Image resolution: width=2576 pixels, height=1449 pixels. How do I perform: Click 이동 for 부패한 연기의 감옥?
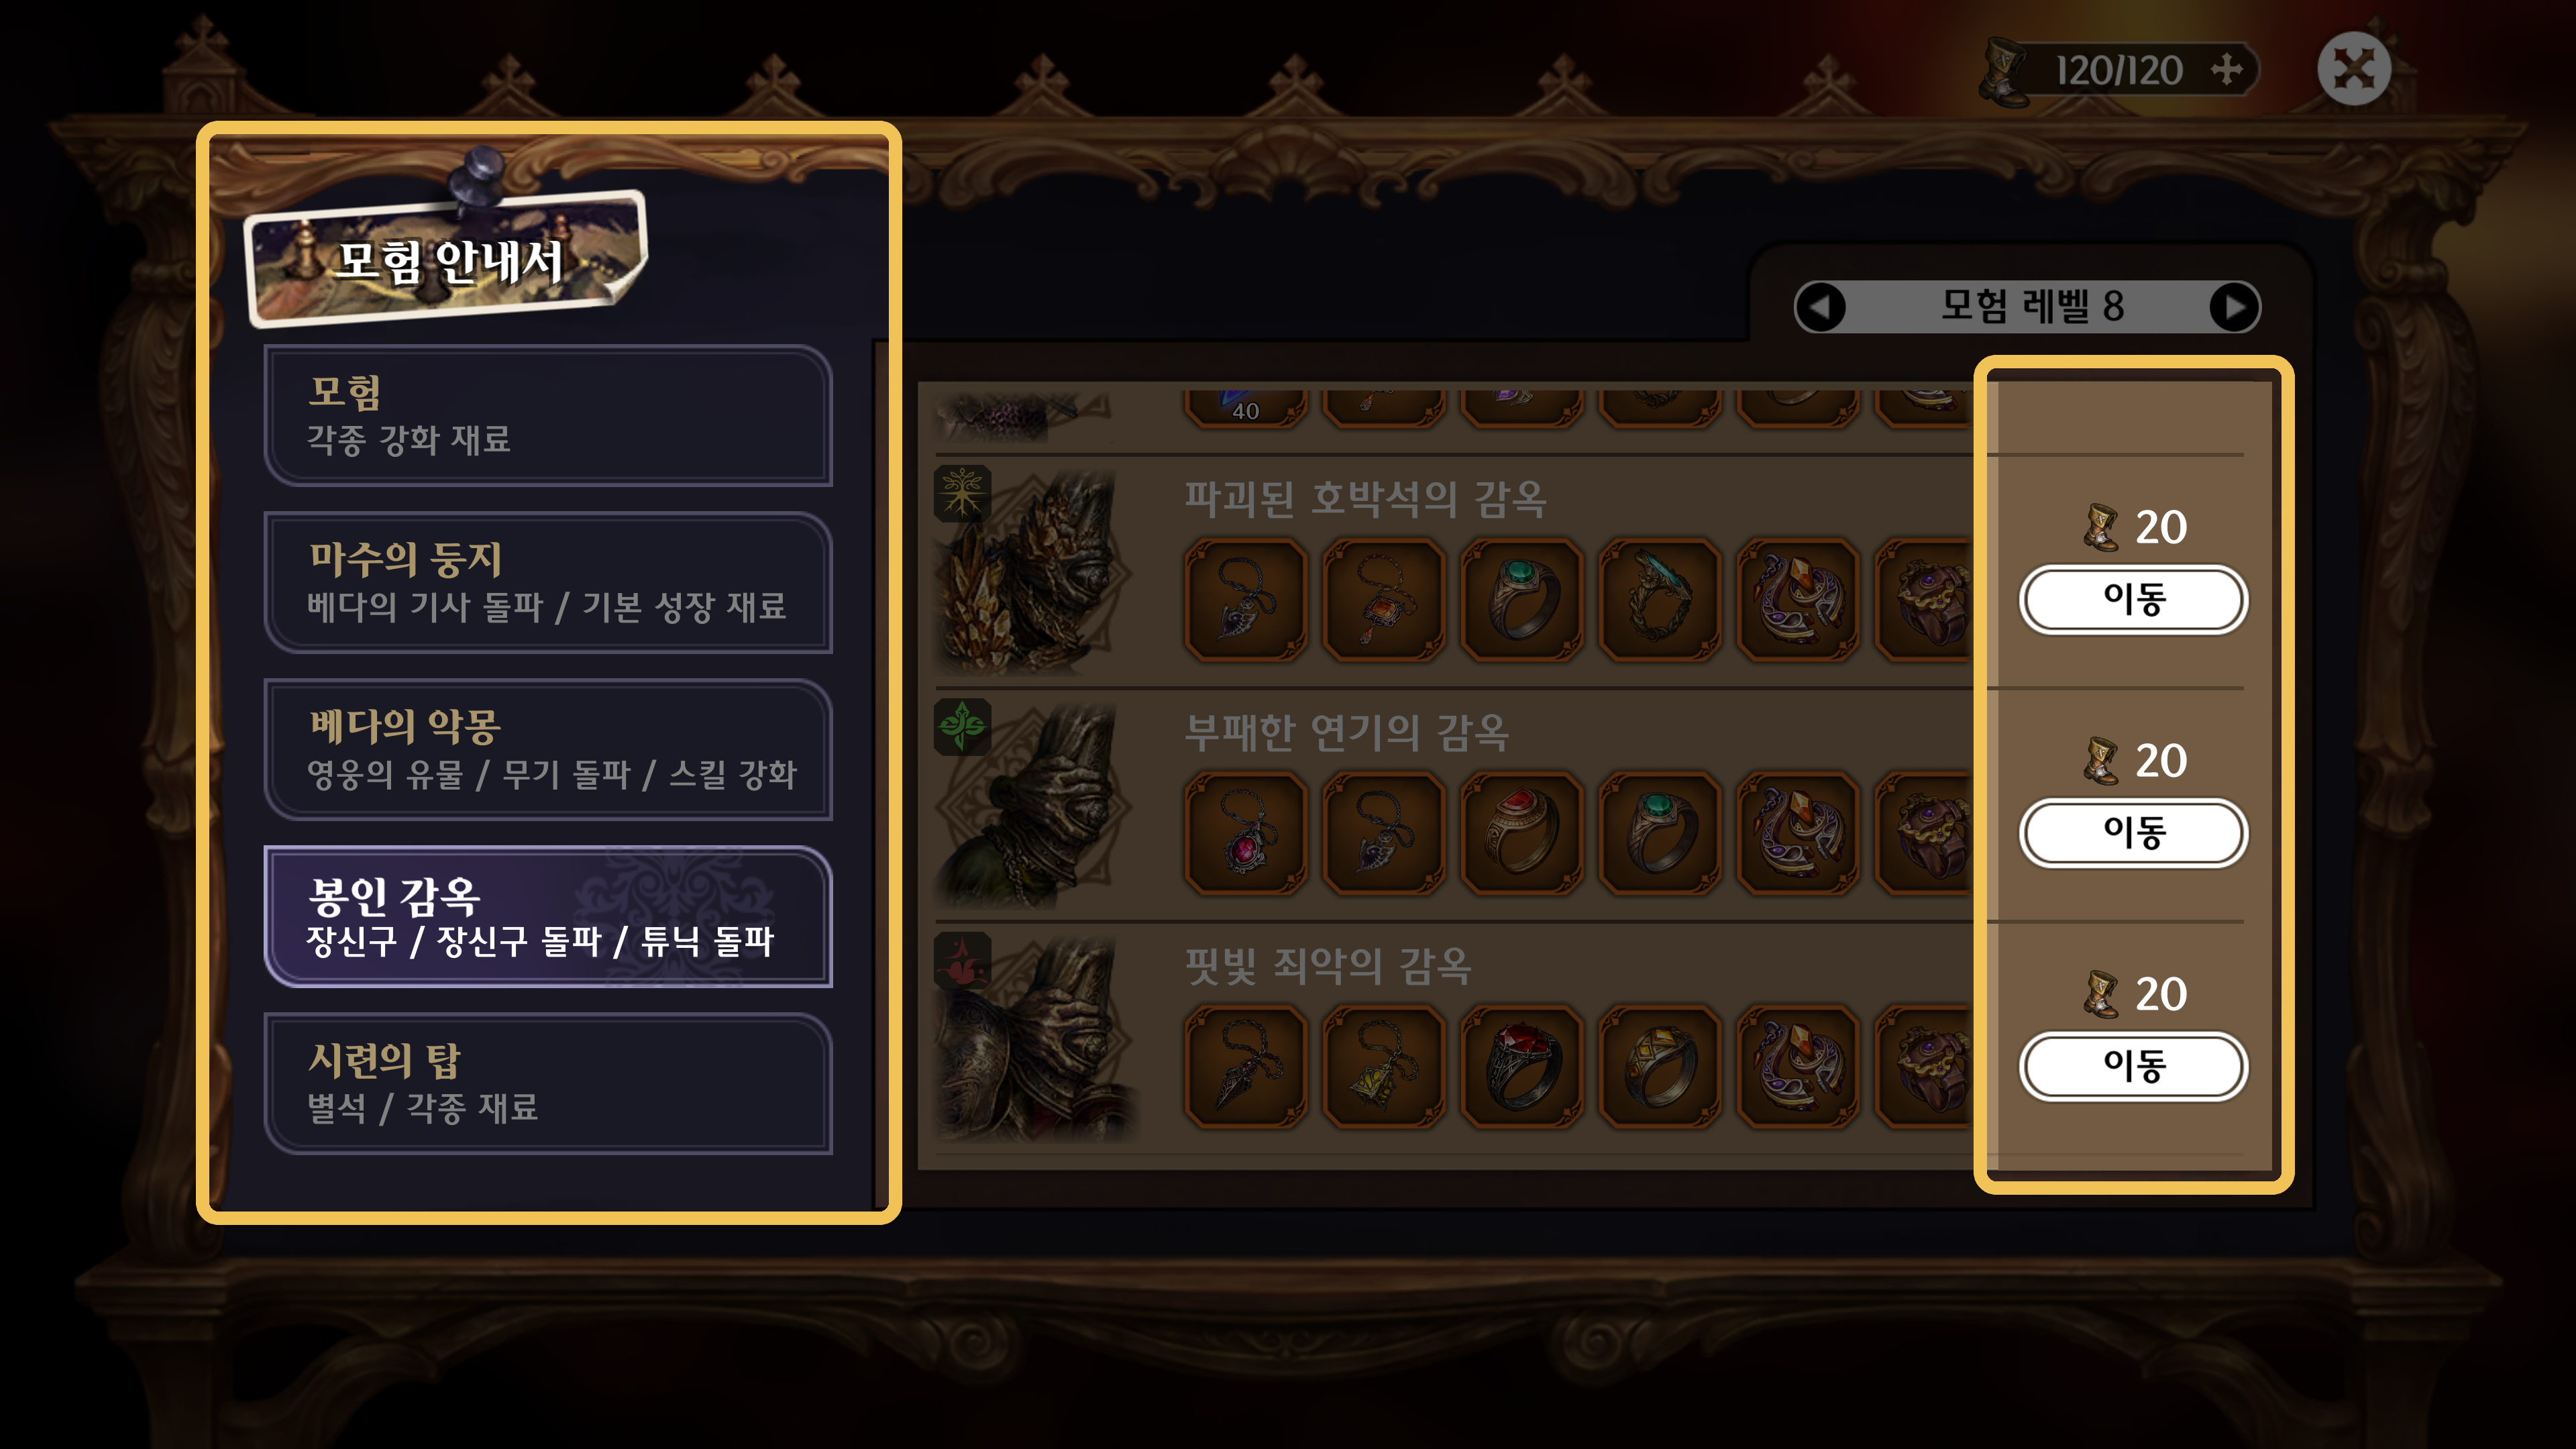click(2133, 832)
